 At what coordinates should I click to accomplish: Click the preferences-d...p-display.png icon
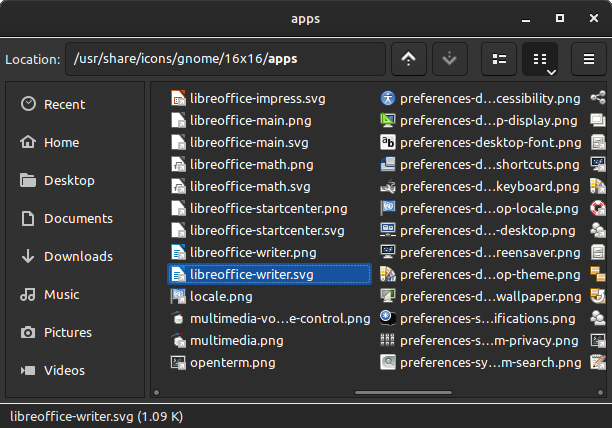click(x=388, y=120)
